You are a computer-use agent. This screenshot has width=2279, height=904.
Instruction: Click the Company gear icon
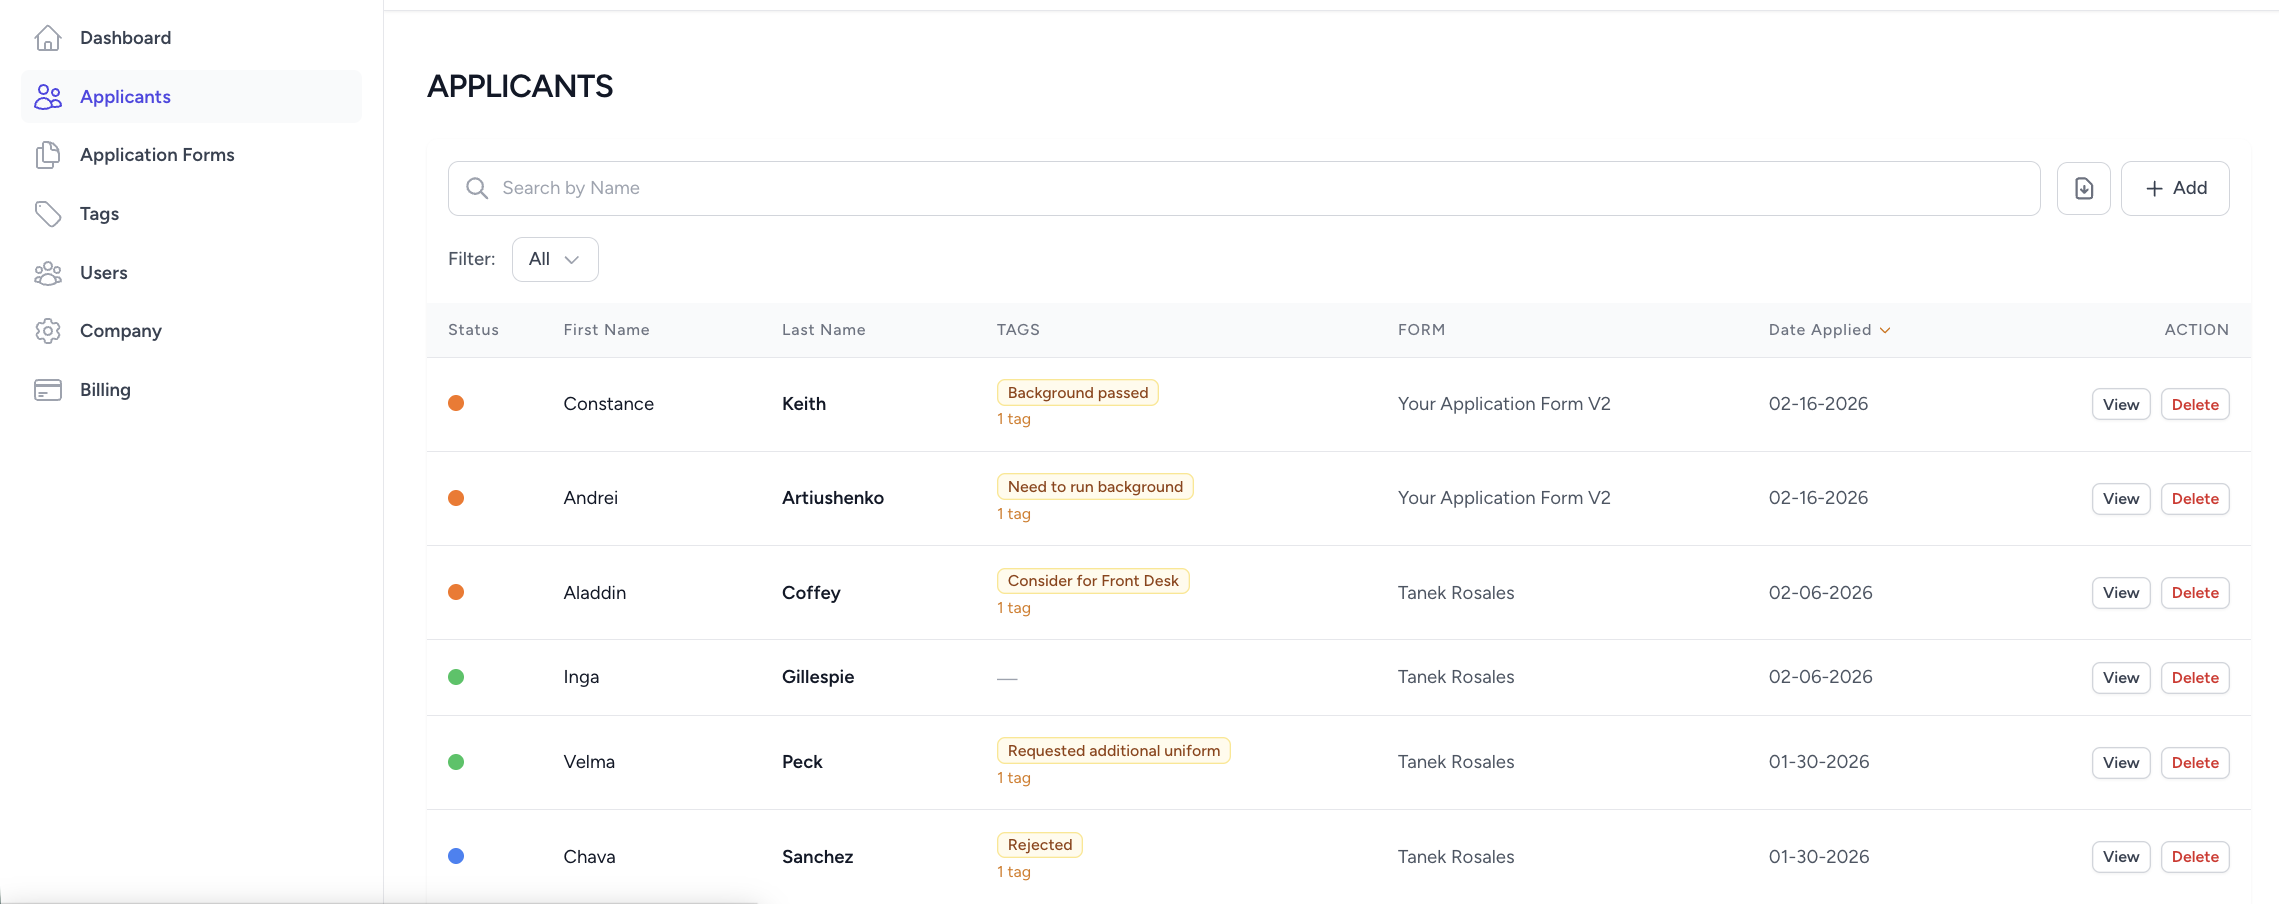(x=48, y=331)
